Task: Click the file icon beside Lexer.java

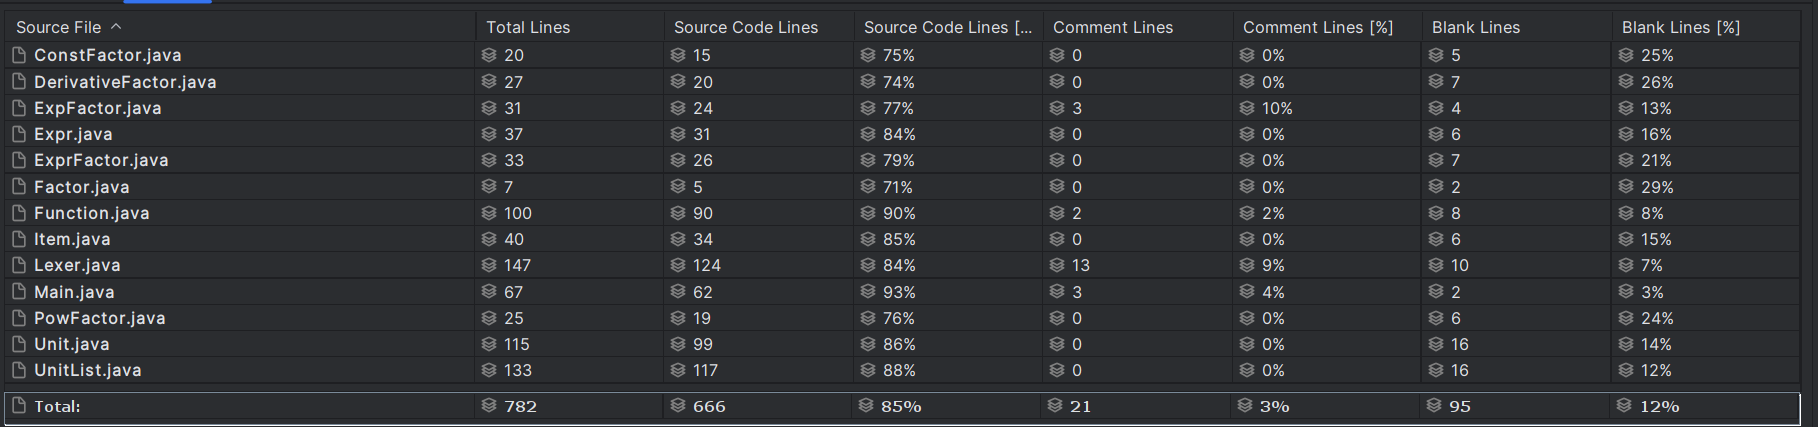Action: (x=18, y=265)
